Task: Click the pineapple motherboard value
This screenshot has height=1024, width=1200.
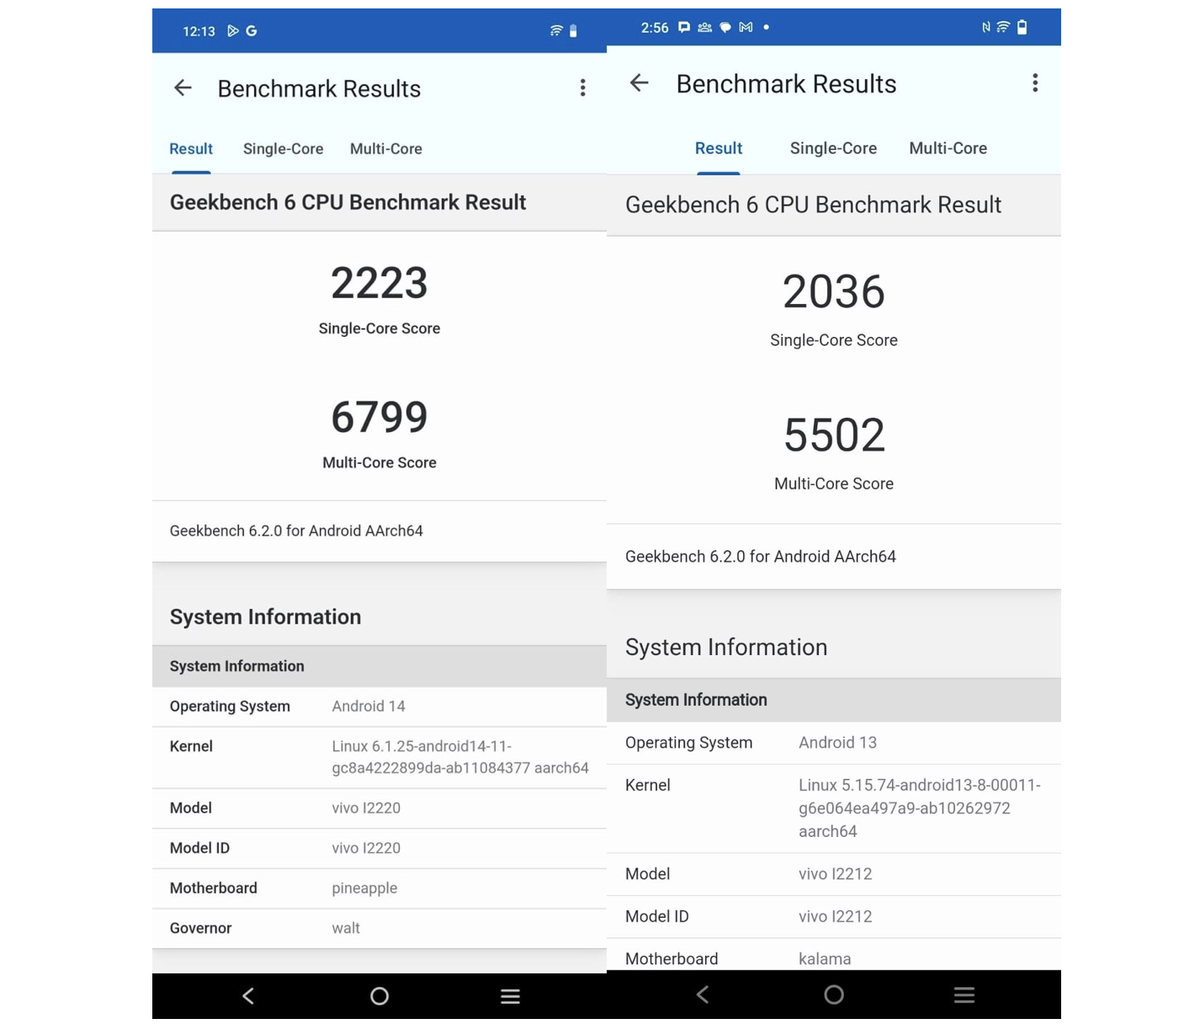Action: (x=364, y=888)
